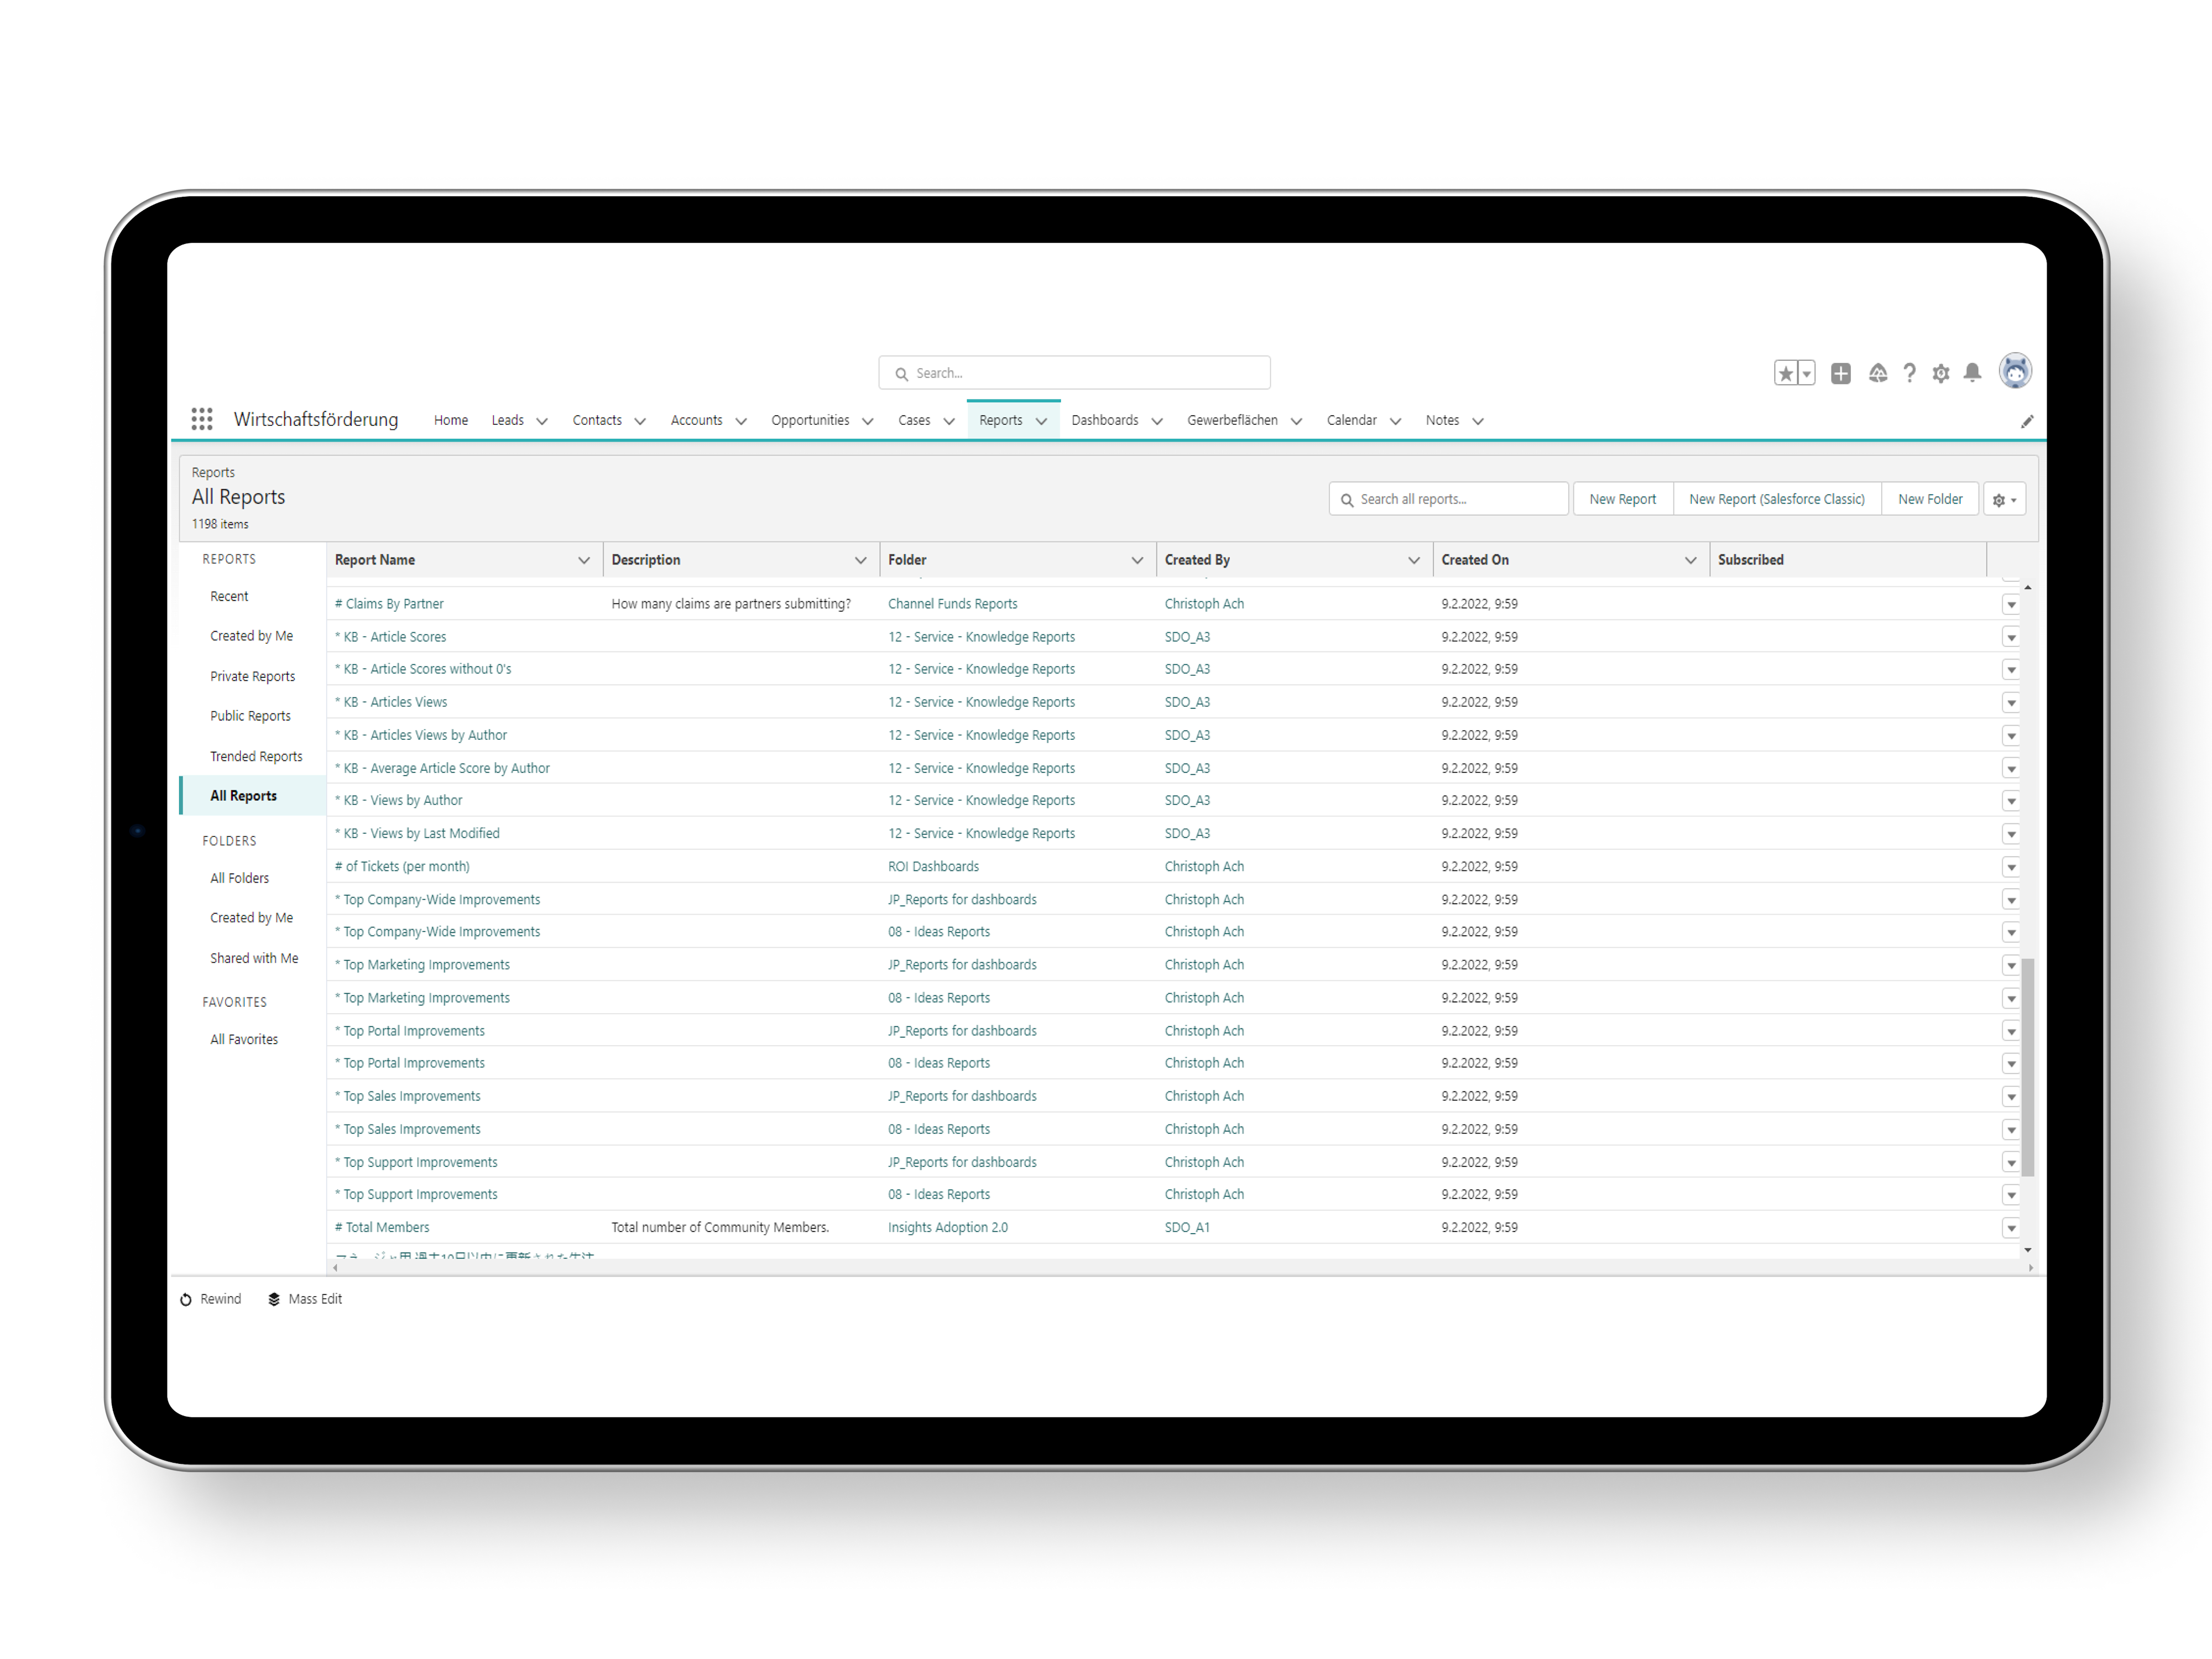This screenshot has width=2212, height=1659.
Task: Open the Setup gear icon
Action: [1940, 373]
